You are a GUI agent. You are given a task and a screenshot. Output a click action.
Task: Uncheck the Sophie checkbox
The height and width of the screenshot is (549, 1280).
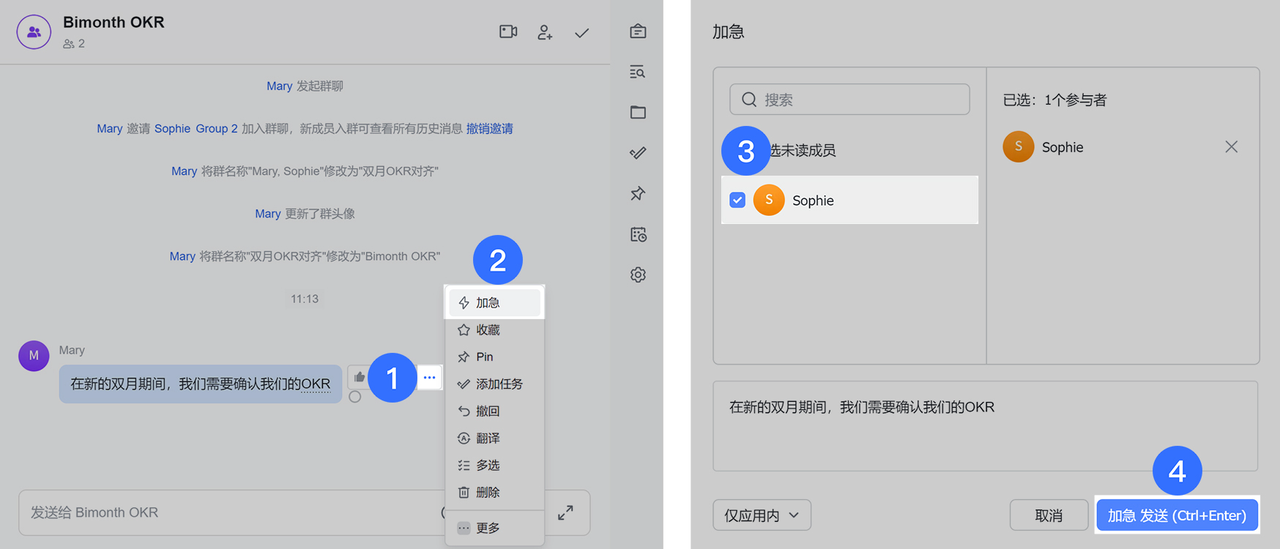click(x=737, y=200)
